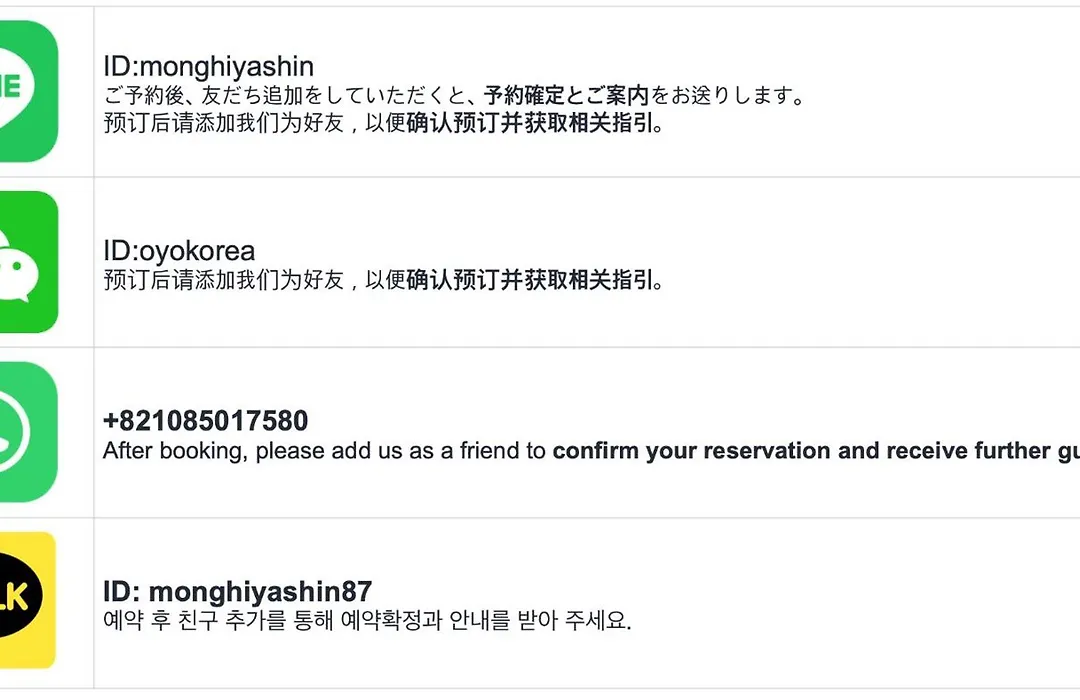
Task: Click bold Chinese text in LINE row
Action: point(534,123)
